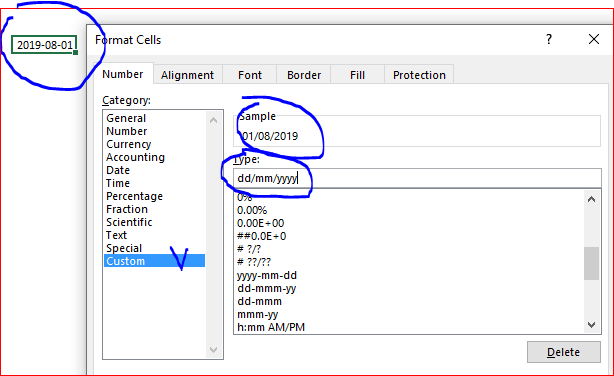Click into the Type format field

click(417, 178)
